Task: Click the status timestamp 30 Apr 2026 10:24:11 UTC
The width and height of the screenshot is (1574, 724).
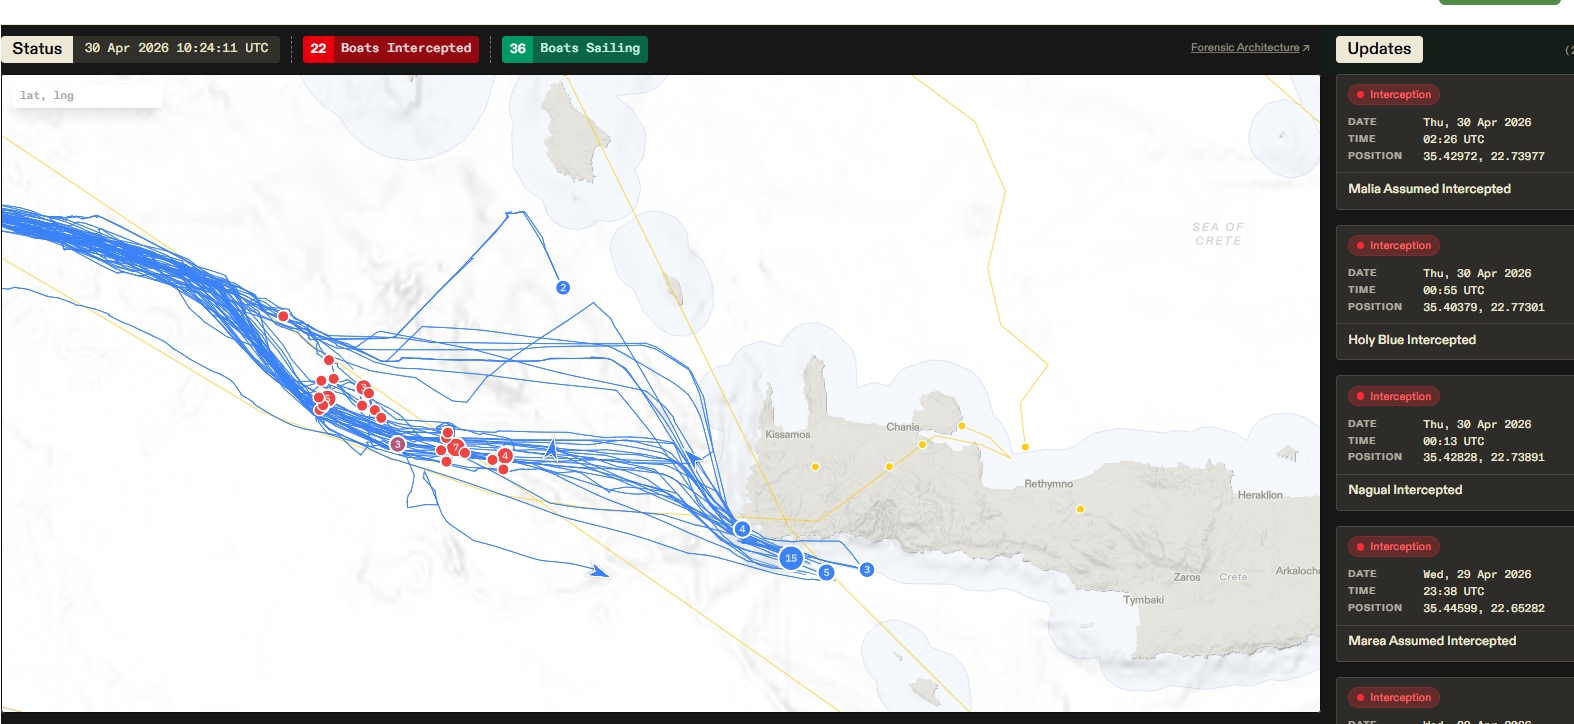Action: click(x=176, y=48)
